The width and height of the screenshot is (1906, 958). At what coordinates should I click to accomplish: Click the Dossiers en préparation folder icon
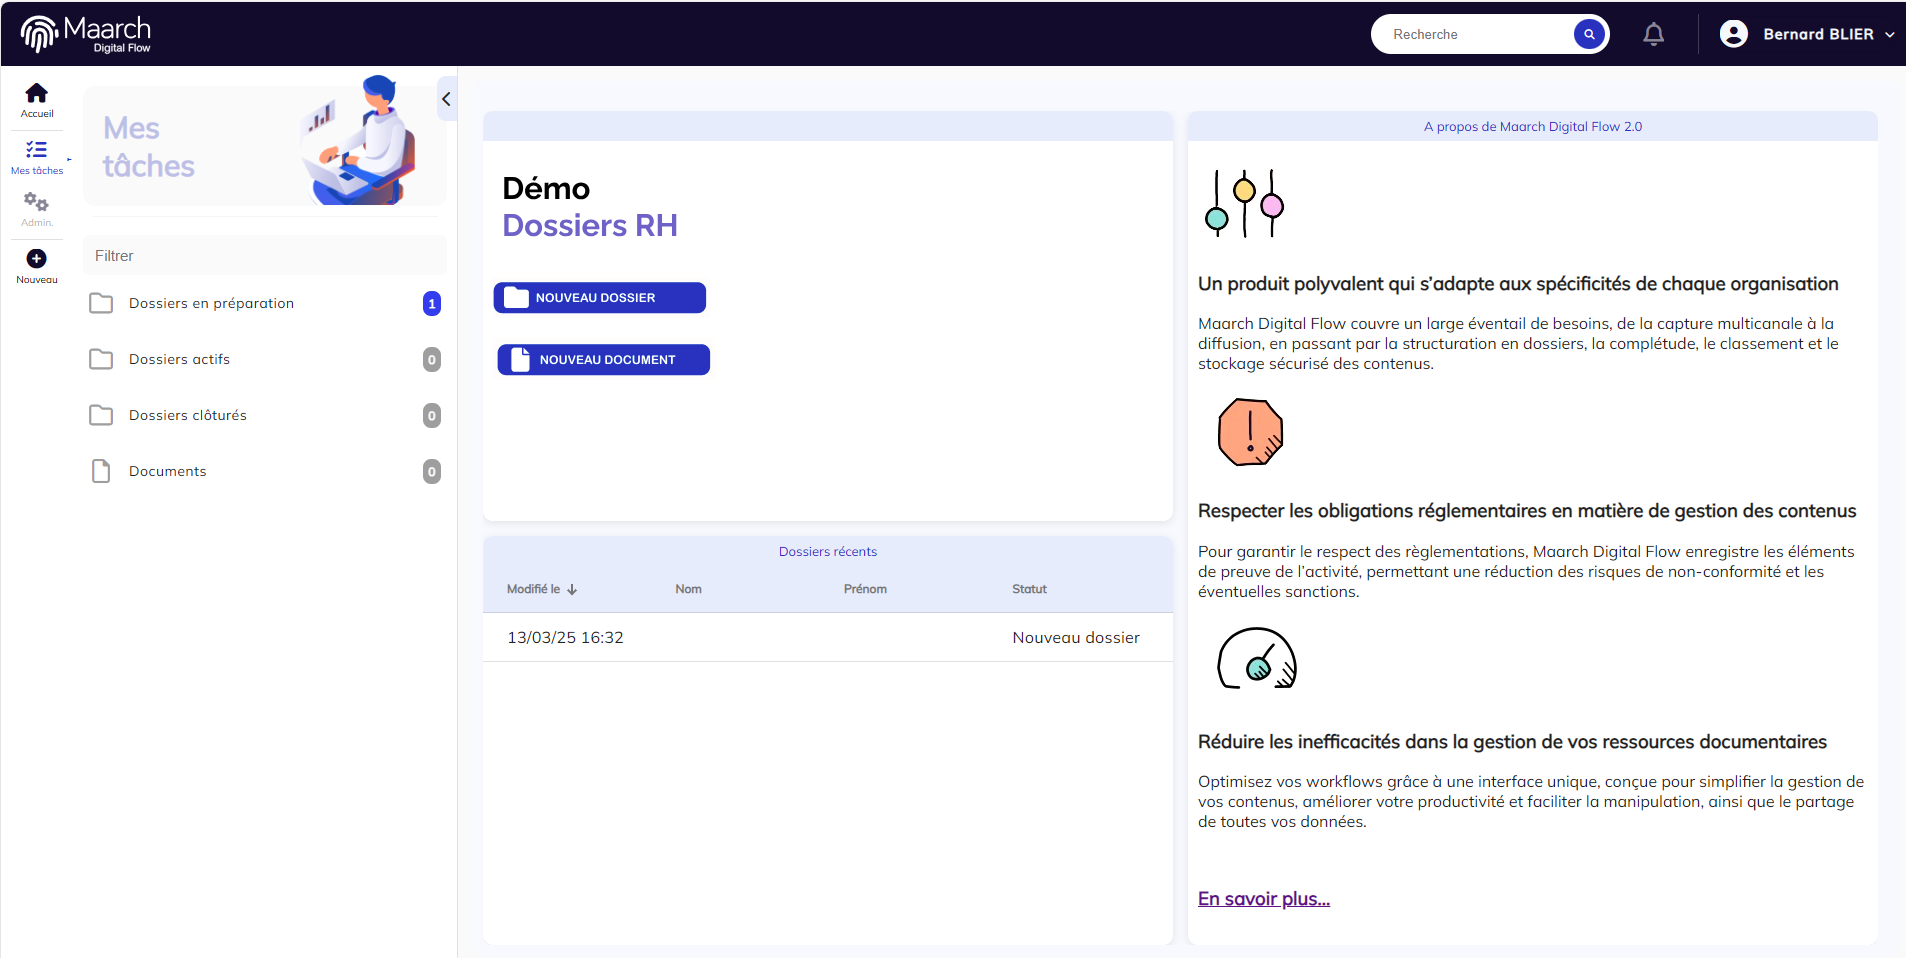101,303
